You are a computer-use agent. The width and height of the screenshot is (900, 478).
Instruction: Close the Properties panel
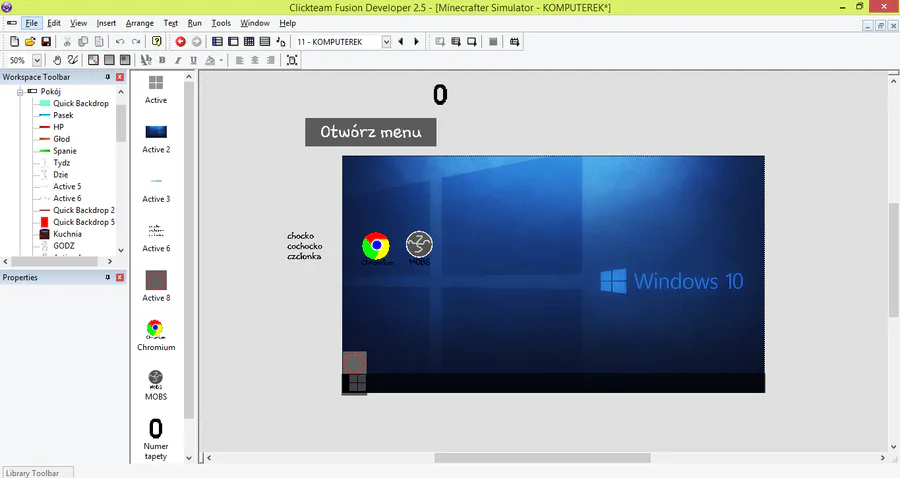(120, 277)
